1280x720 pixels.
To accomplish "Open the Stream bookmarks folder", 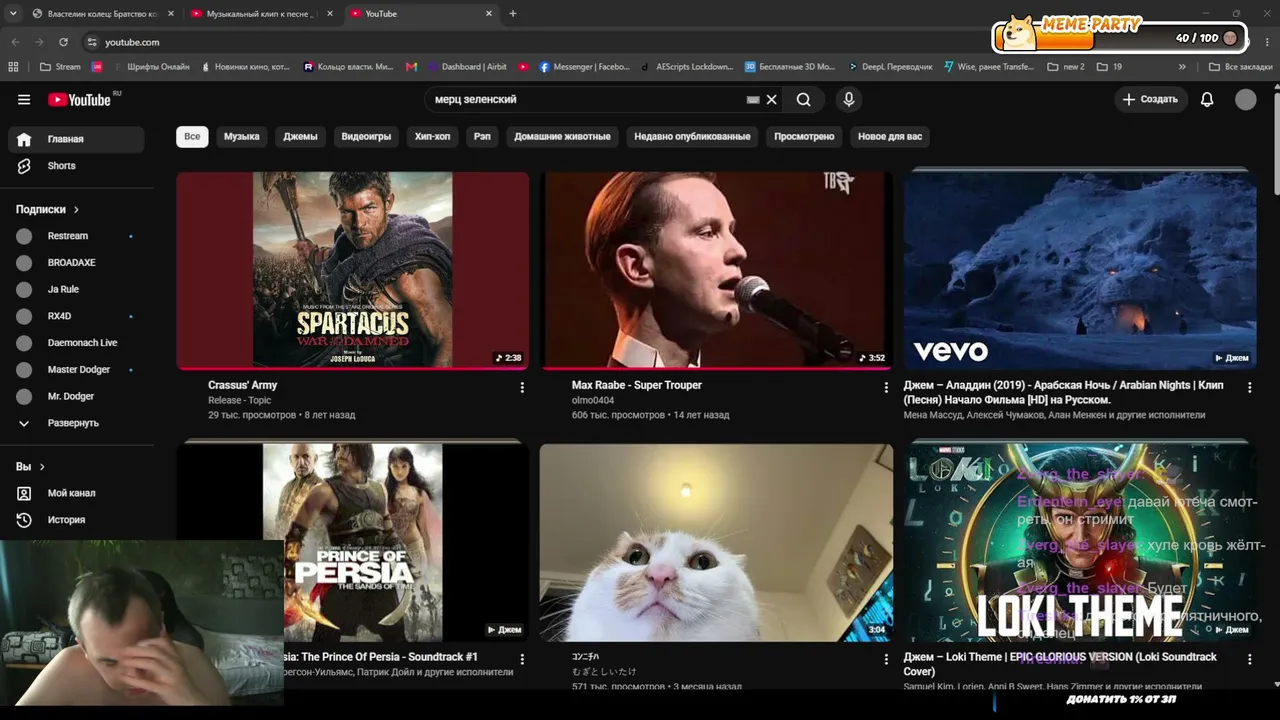I will pyautogui.click(x=60, y=67).
